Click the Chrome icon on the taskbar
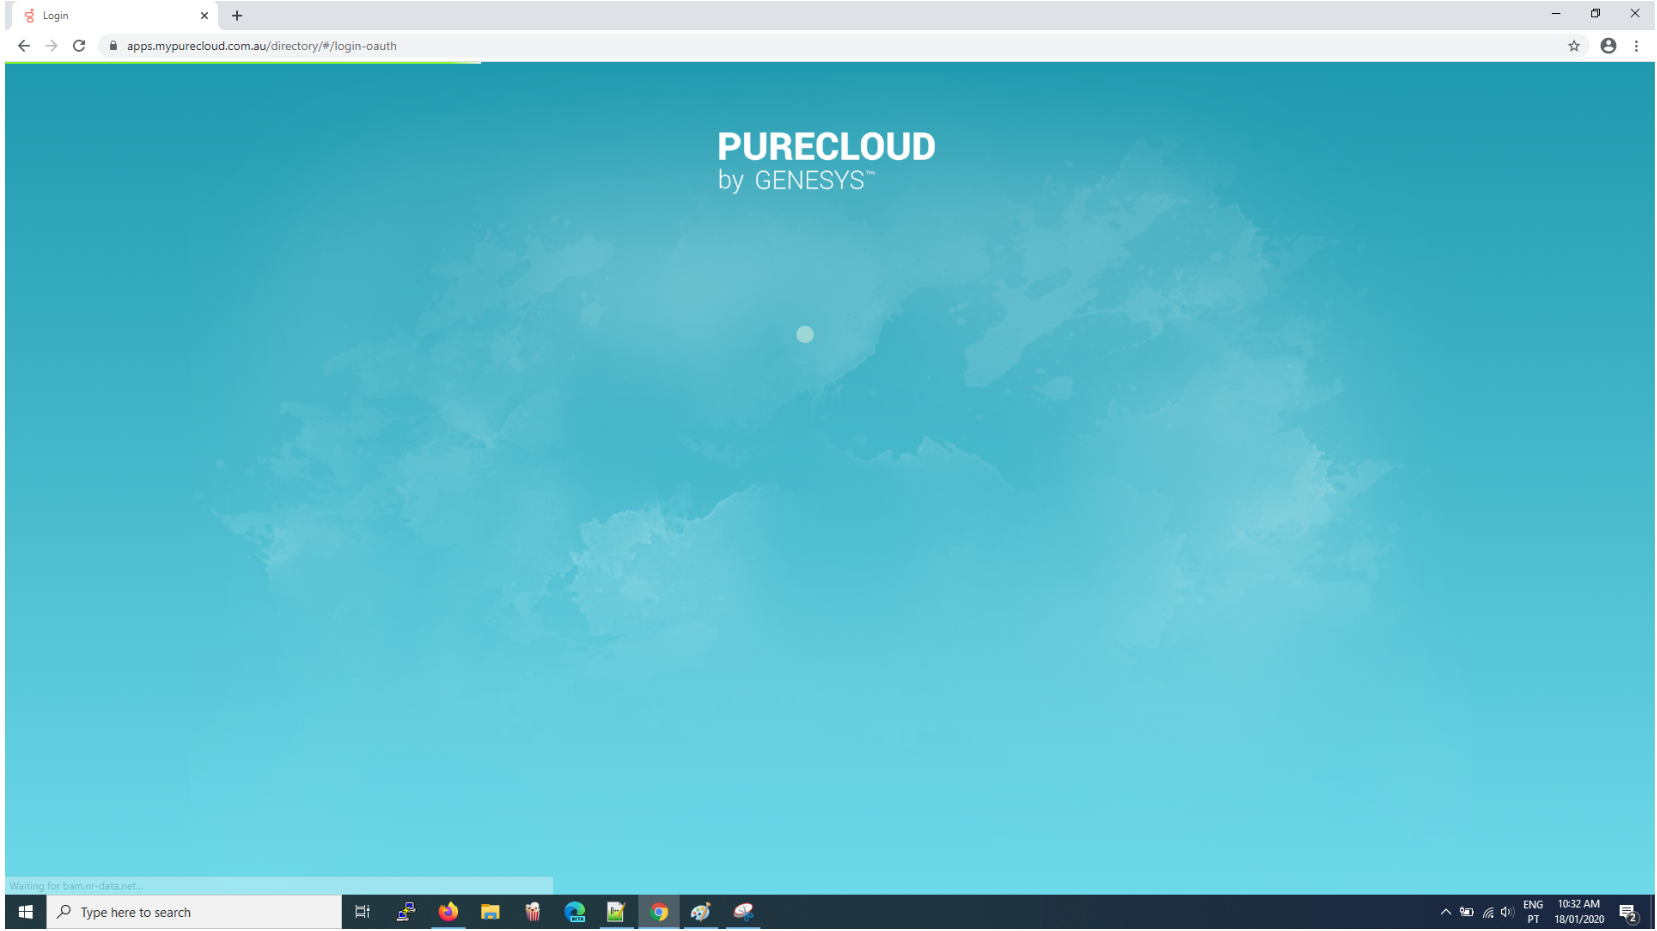 (659, 912)
